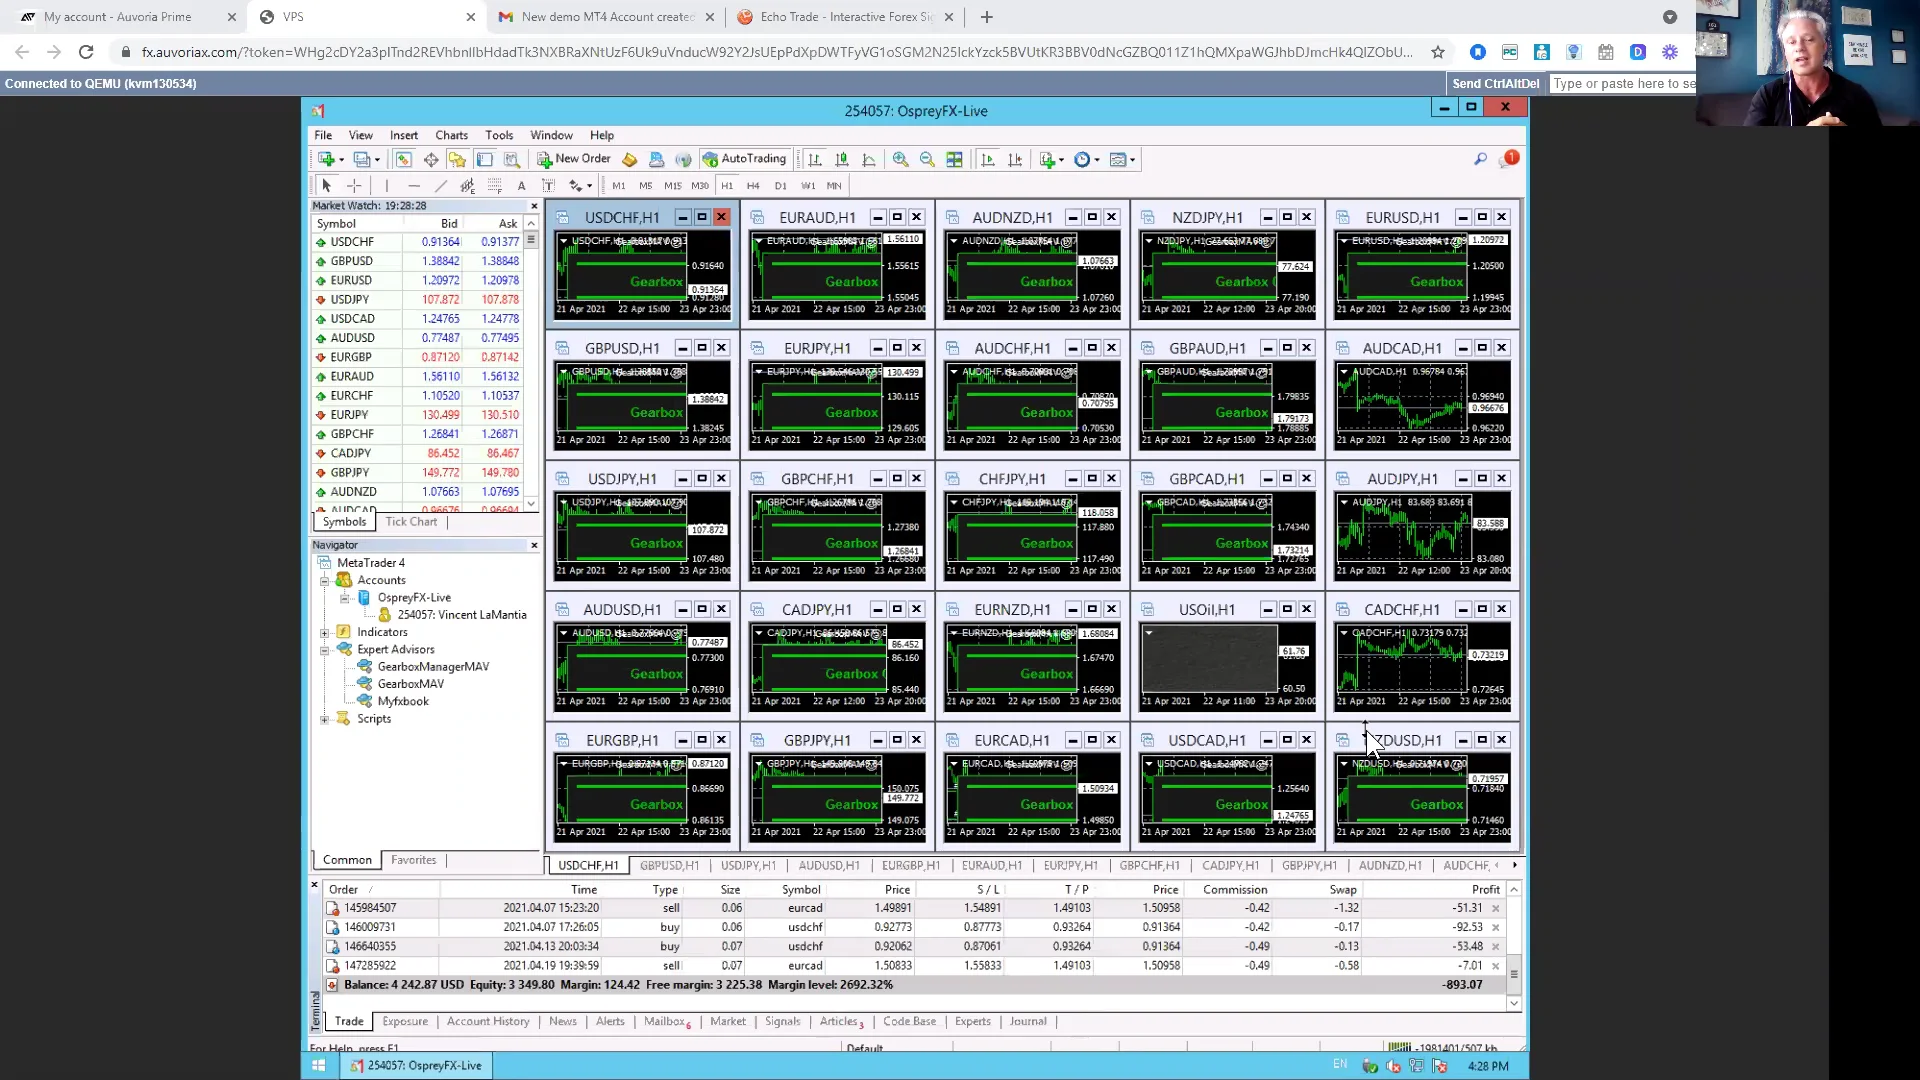Open the Tools menu

click(x=499, y=135)
